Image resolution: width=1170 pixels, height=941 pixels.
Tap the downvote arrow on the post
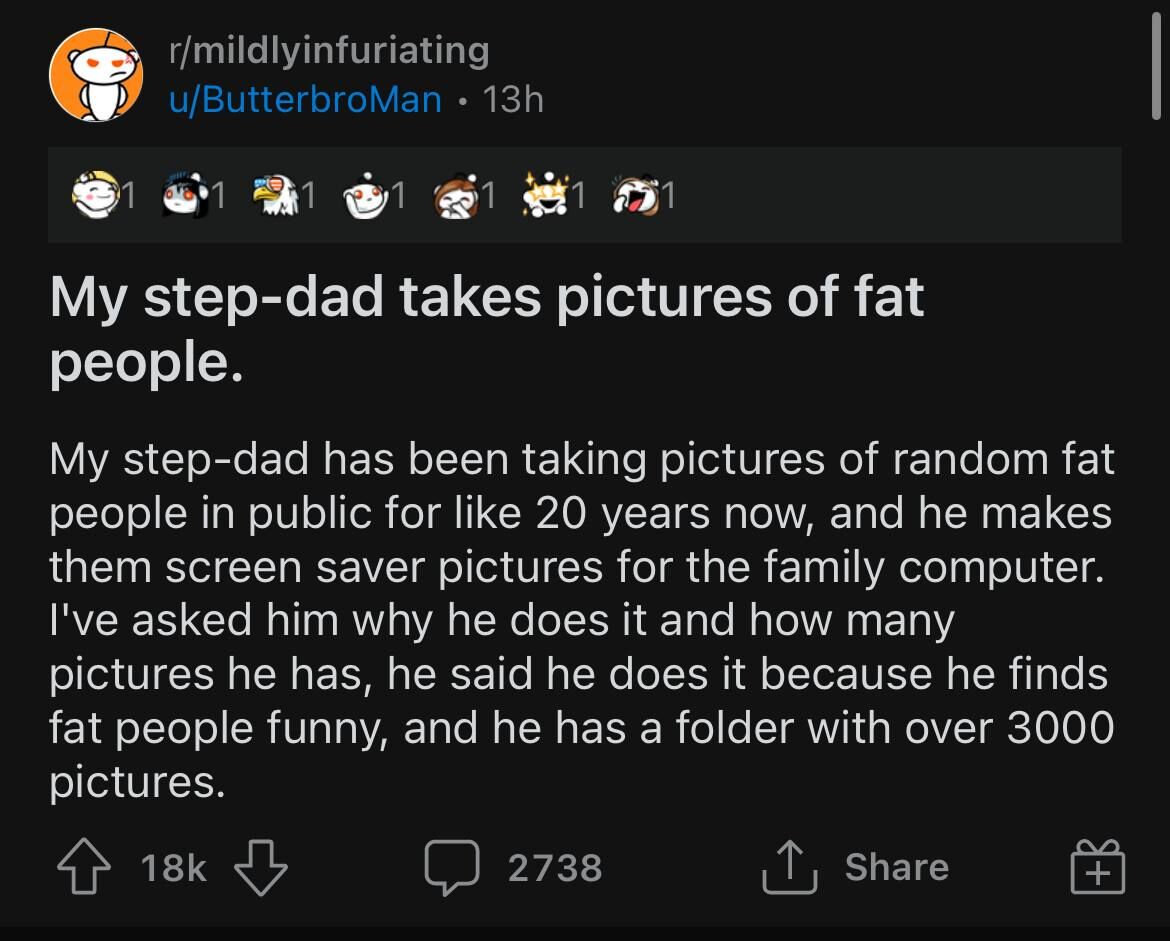click(x=261, y=867)
